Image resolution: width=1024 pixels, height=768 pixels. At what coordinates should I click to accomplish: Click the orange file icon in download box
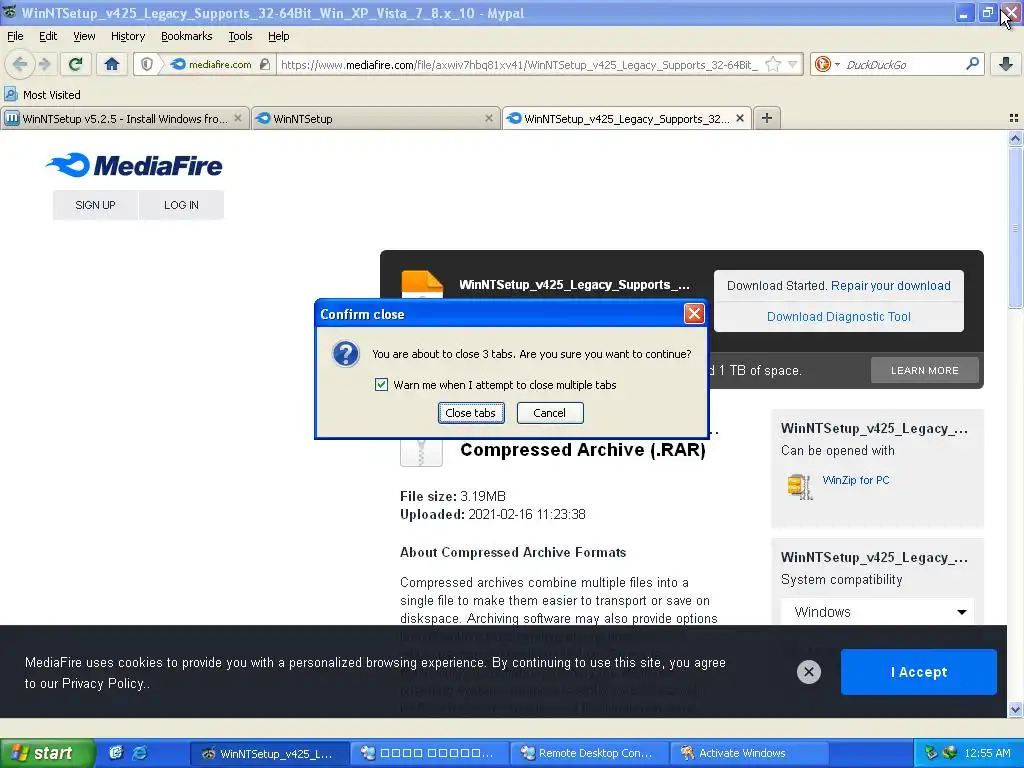[x=422, y=285]
